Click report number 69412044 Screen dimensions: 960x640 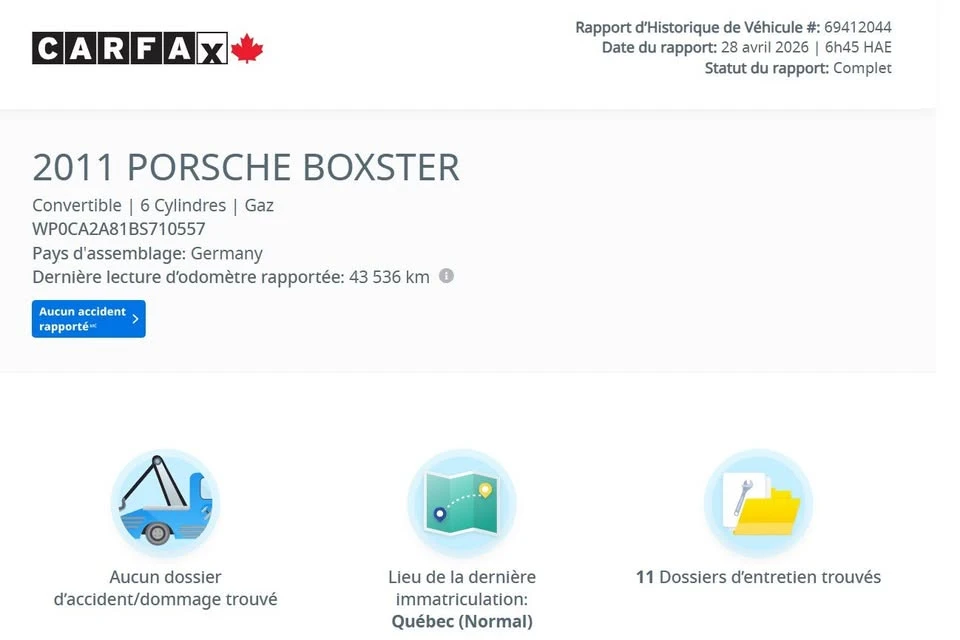click(x=858, y=27)
